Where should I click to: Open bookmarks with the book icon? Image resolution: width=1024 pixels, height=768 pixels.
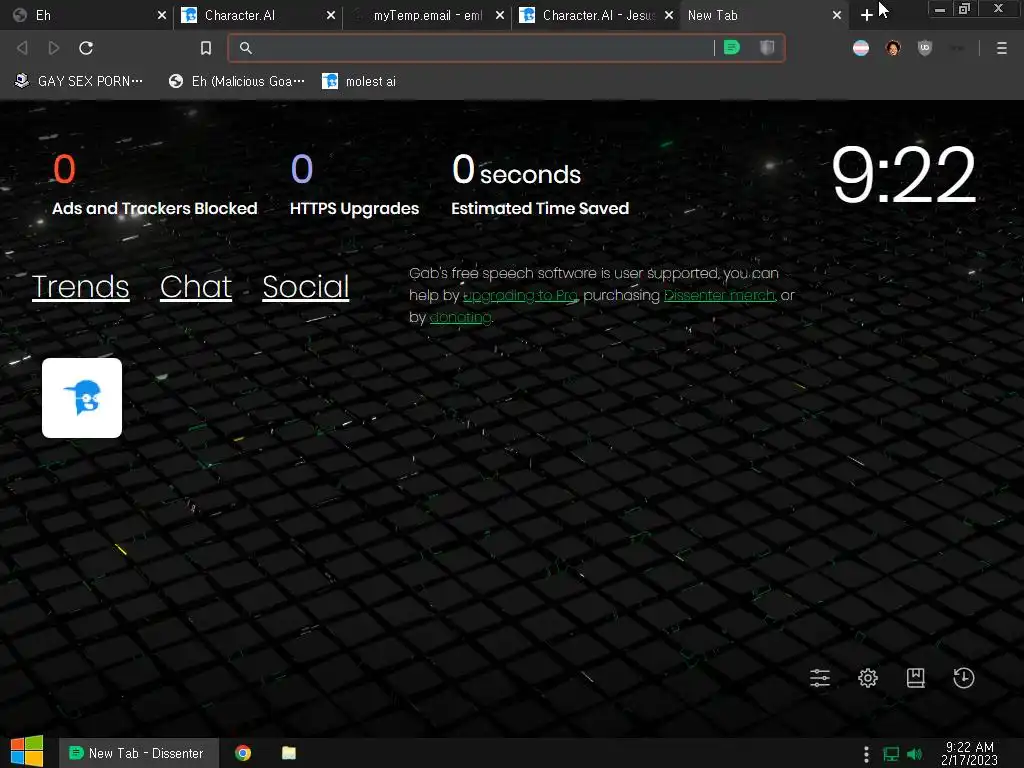[x=916, y=678]
